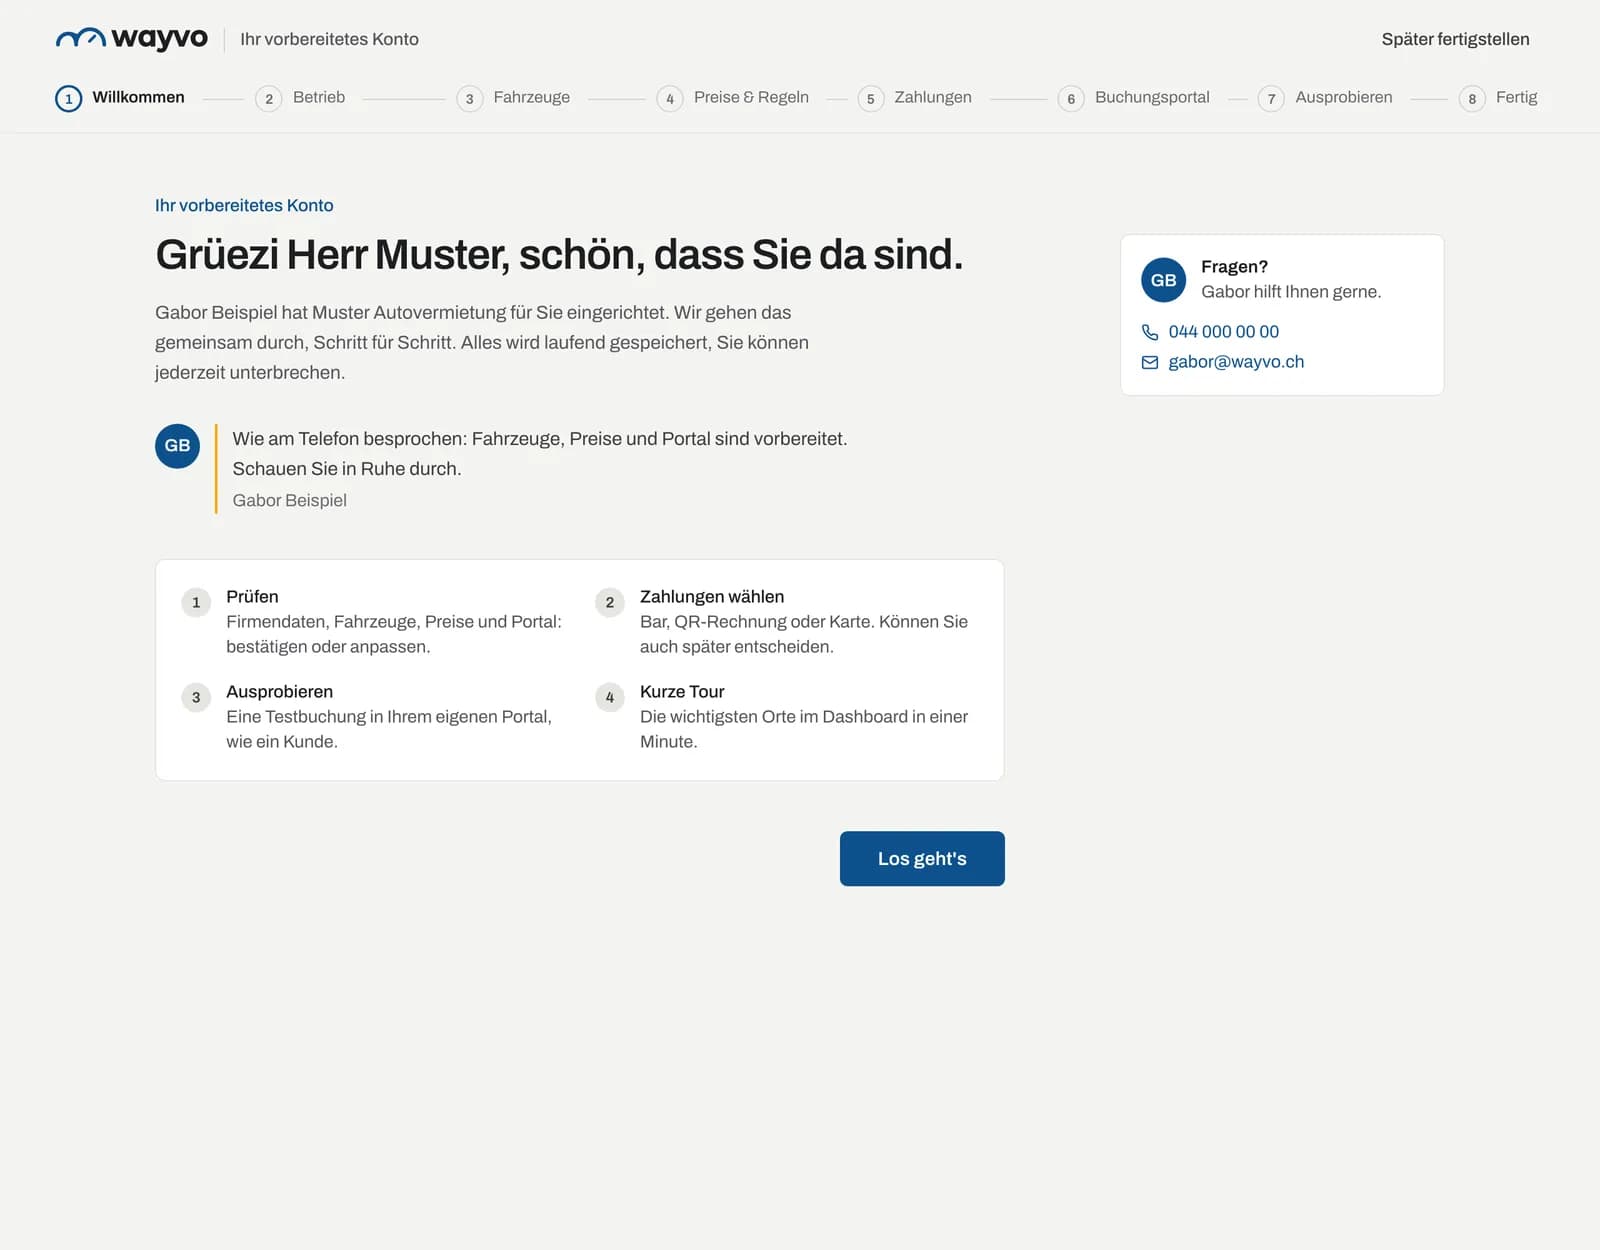This screenshot has height=1250, width=1600.
Task: Click the quote starting 'Wie am Telefon besprochen'
Action: (x=540, y=454)
